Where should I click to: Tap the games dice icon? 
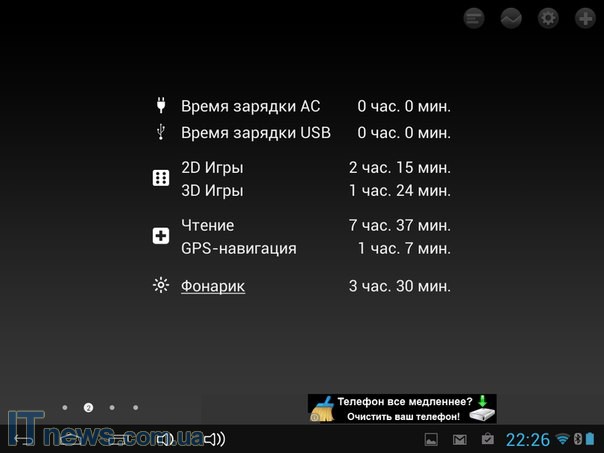point(160,178)
